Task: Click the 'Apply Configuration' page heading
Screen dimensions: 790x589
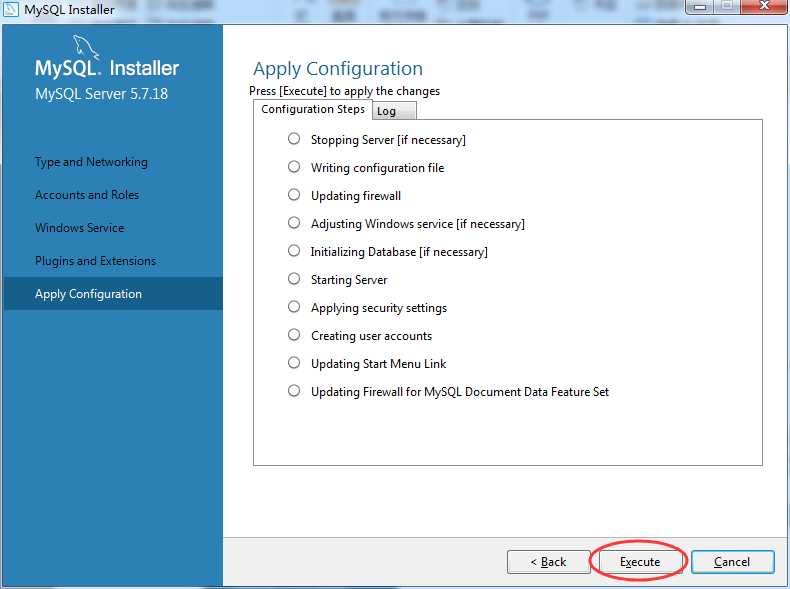Action: point(338,69)
